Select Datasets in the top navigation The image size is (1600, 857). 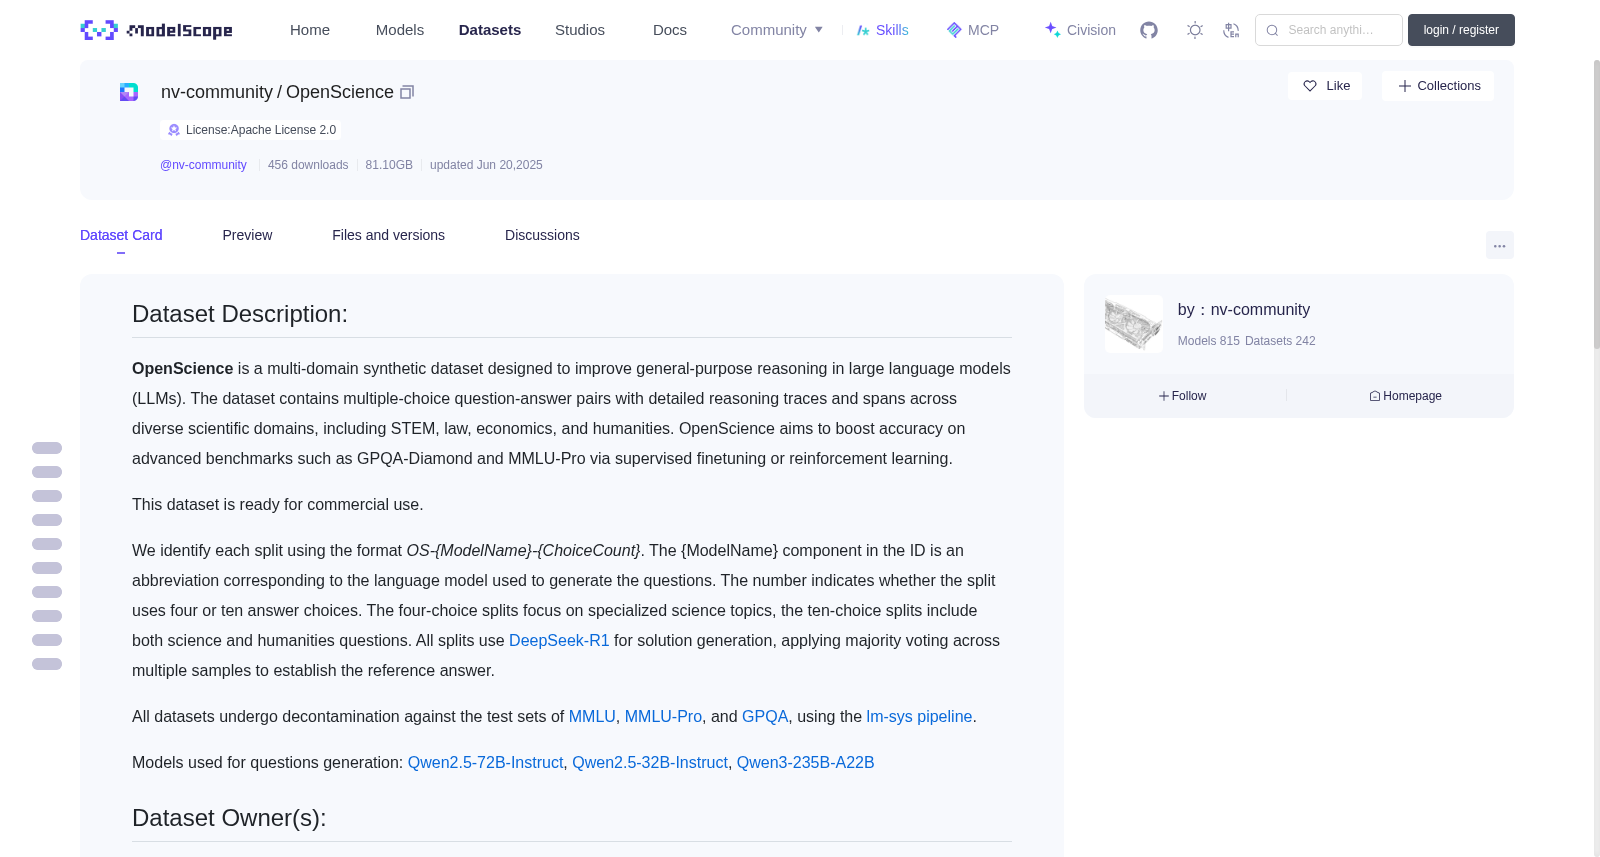click(x=490, y=30)
